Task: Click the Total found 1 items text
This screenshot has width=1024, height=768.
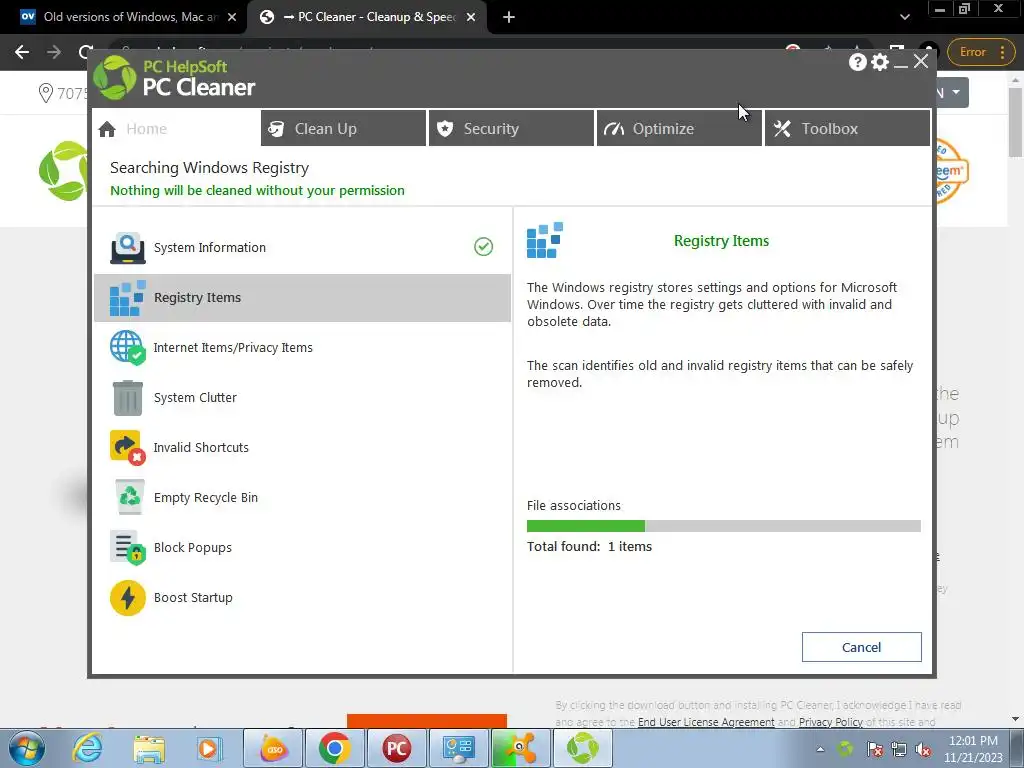Action: point(589,547)
